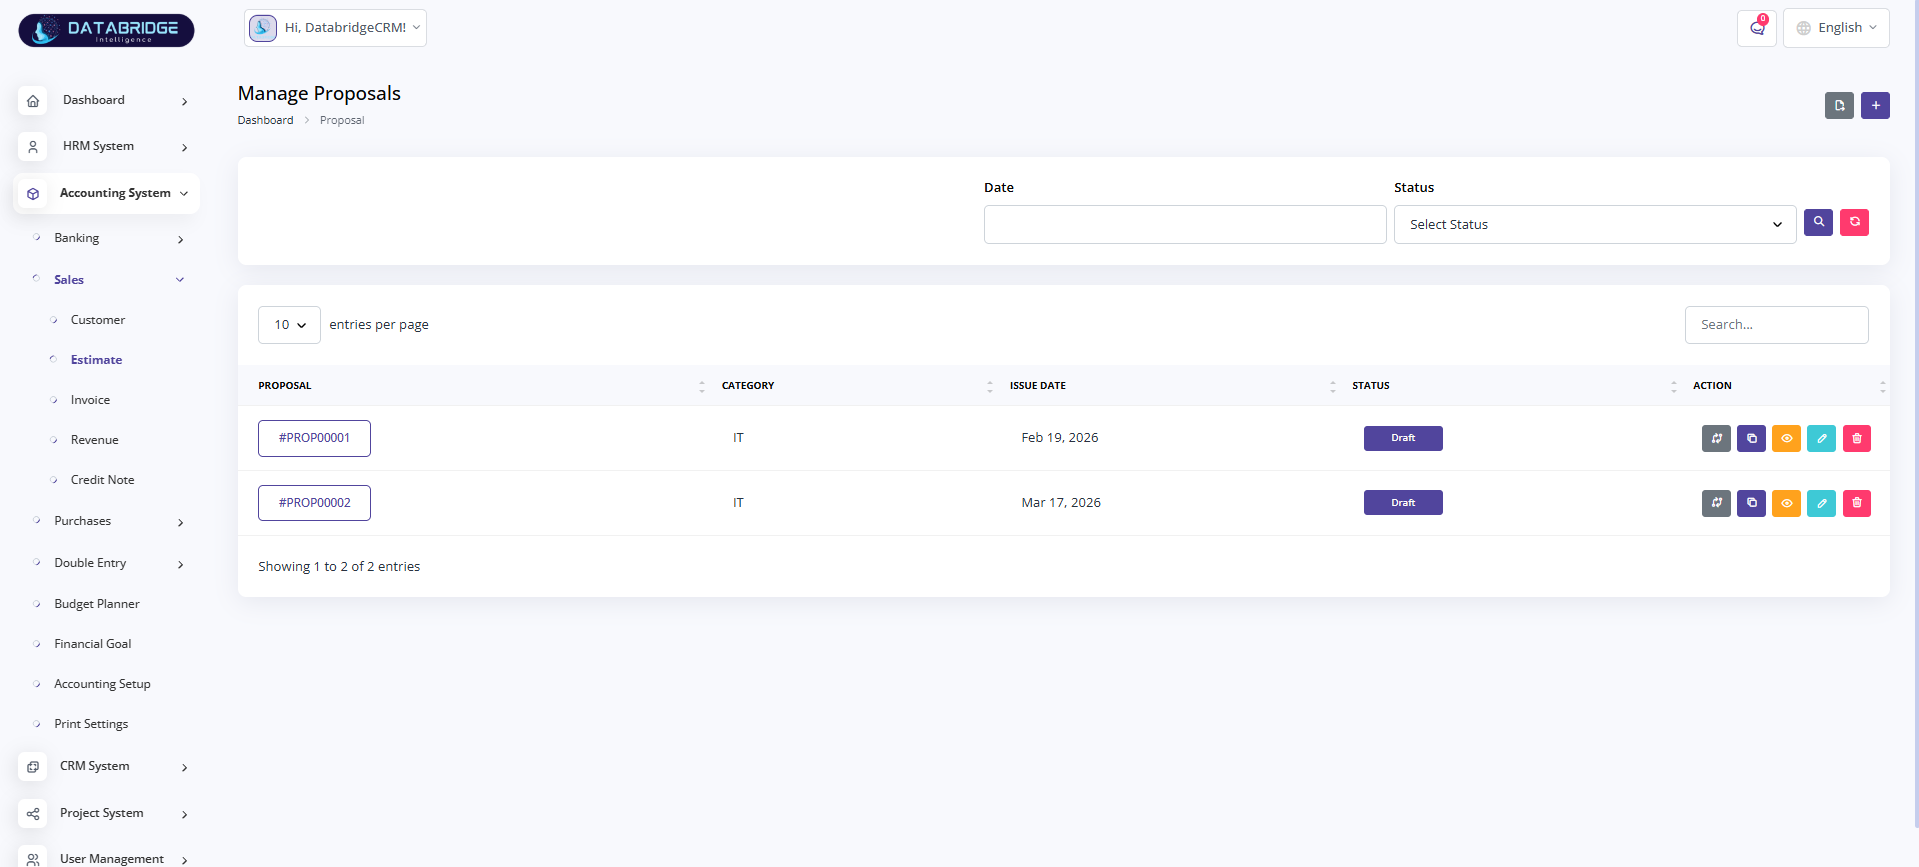Click the Draft status badge for #PROP00002
This screenshot has width=1919, height=867.
[1403, 503]
